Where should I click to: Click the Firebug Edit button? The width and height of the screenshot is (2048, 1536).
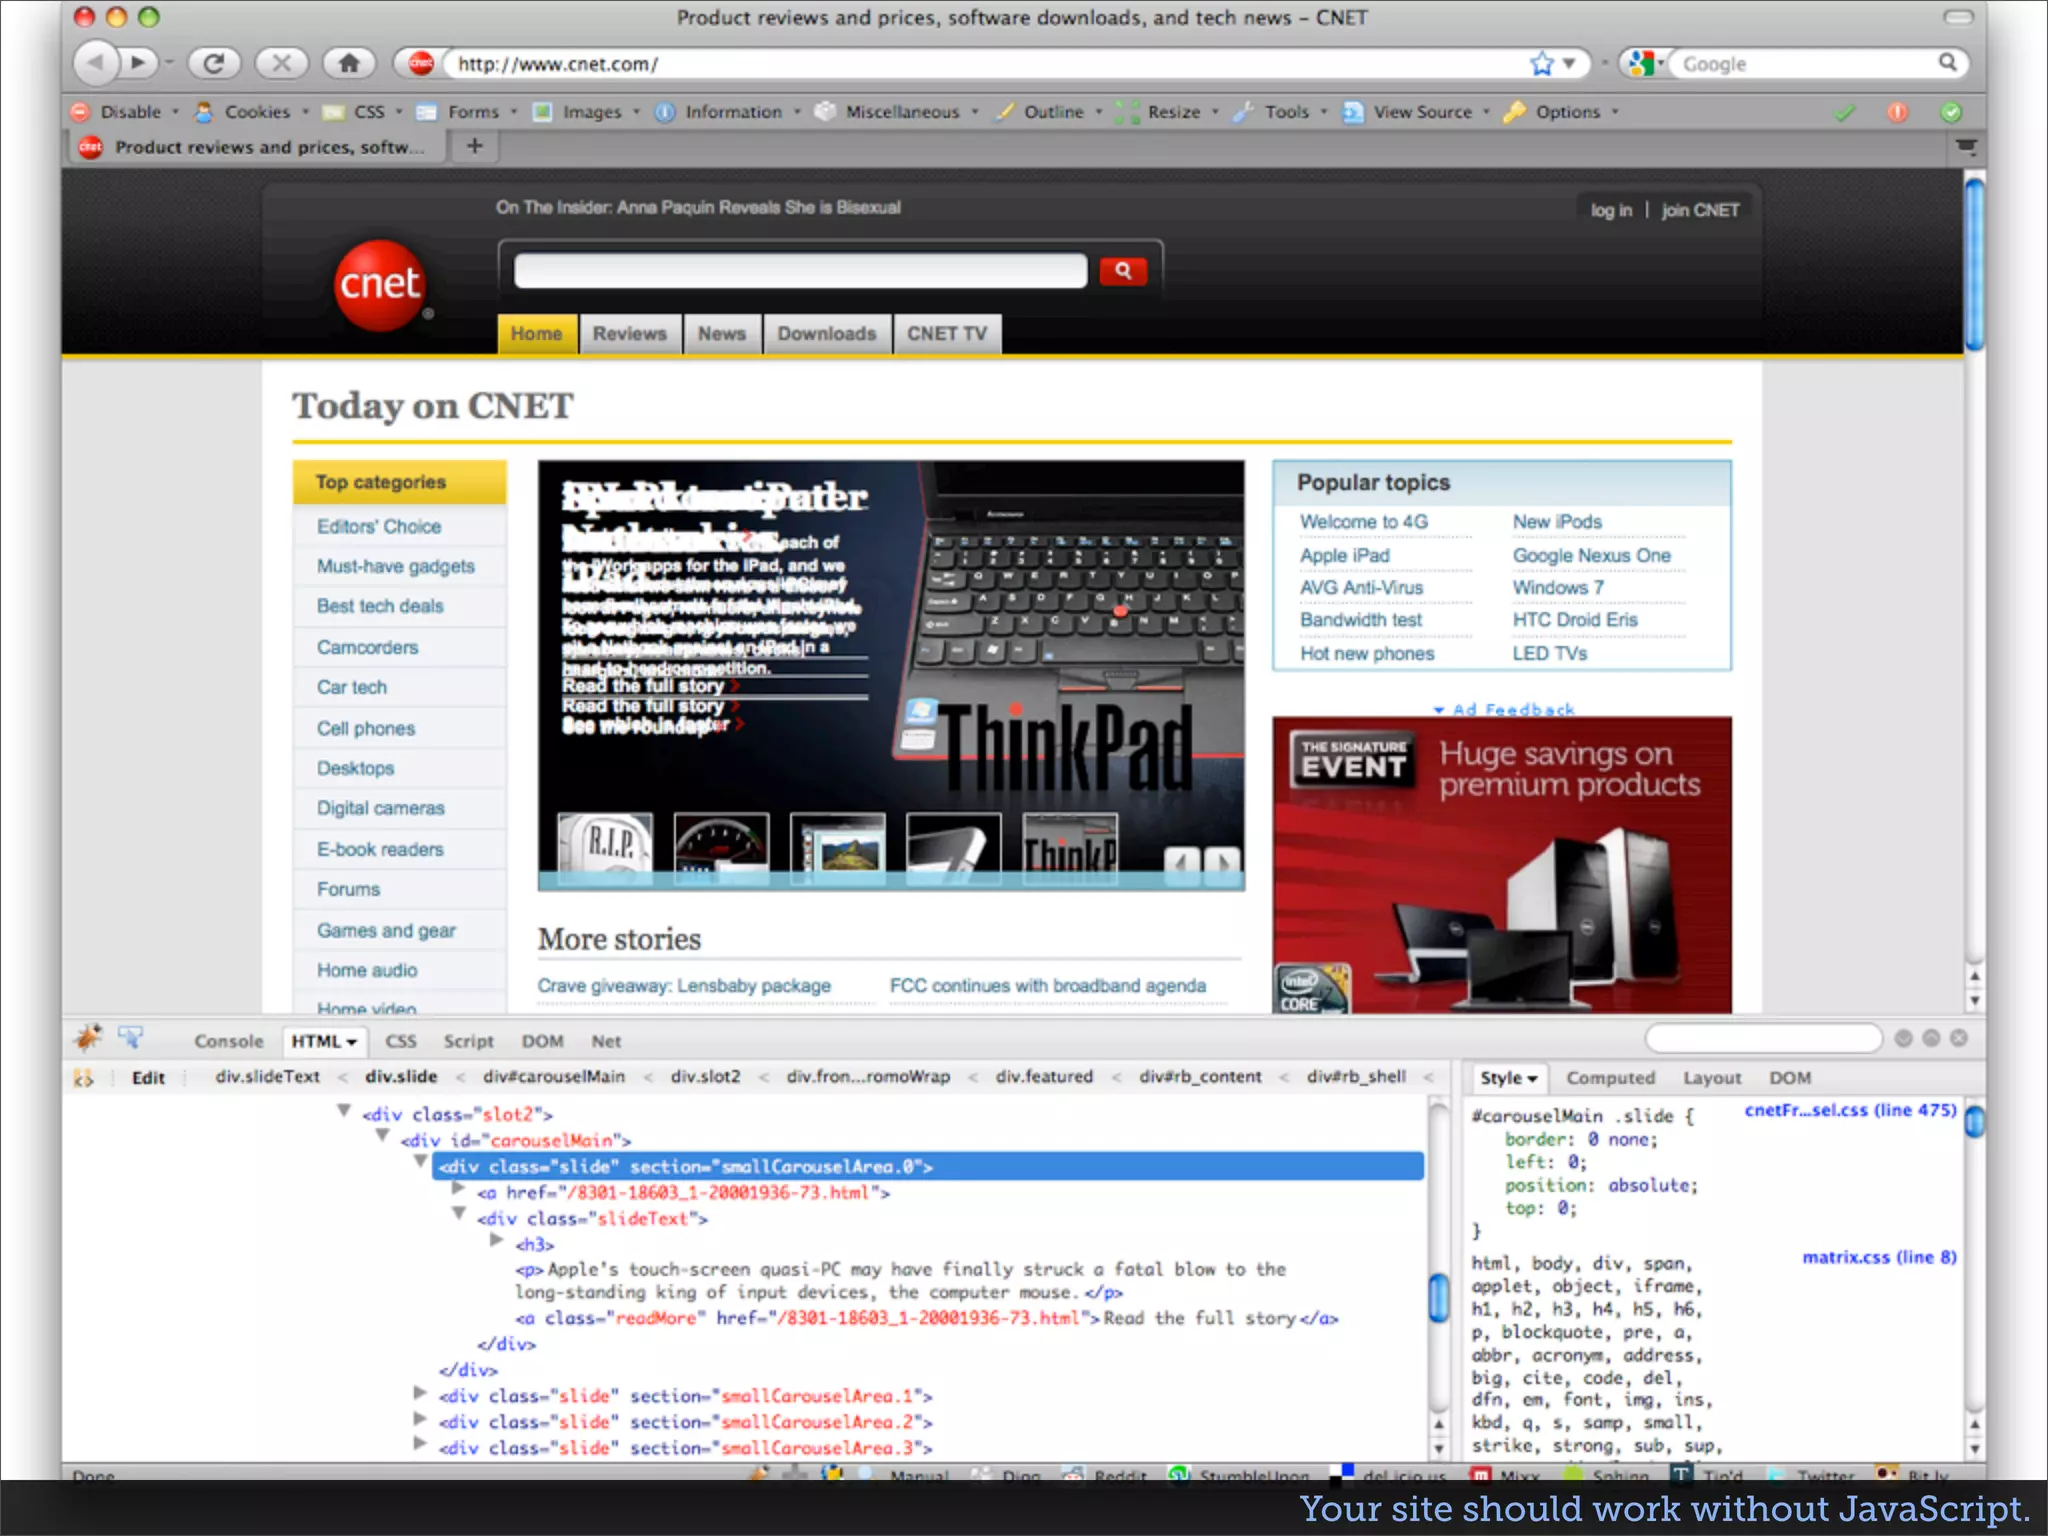click(x=148, y=1078)
